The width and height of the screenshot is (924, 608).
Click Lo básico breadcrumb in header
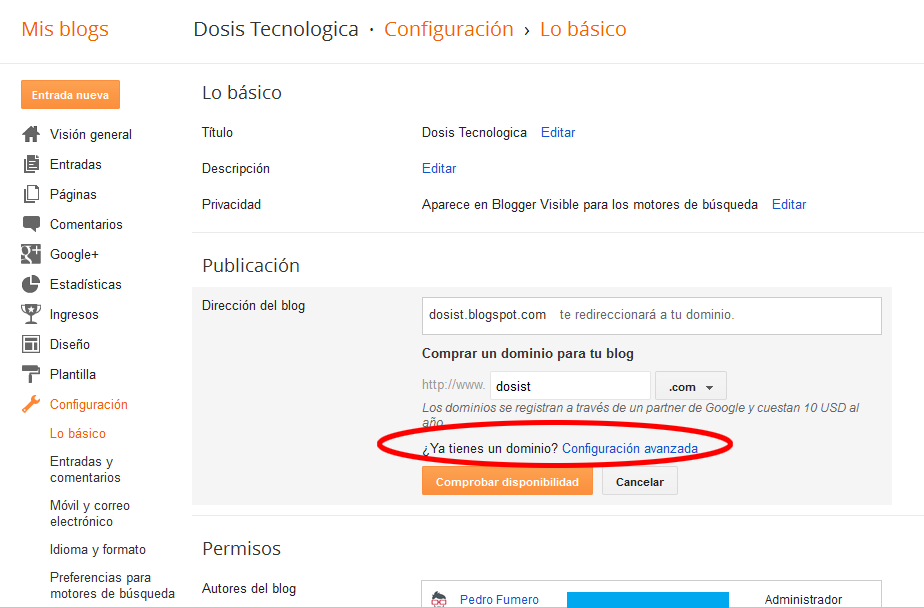point(583,29)
